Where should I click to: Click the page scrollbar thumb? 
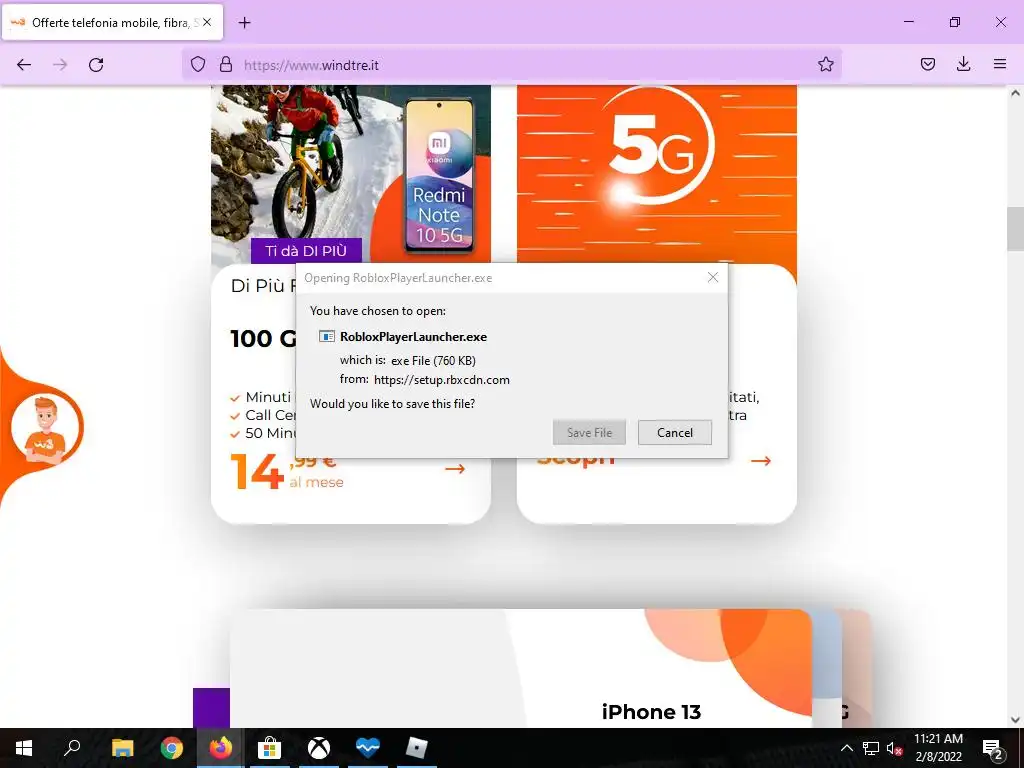(x=1015, y=229)
